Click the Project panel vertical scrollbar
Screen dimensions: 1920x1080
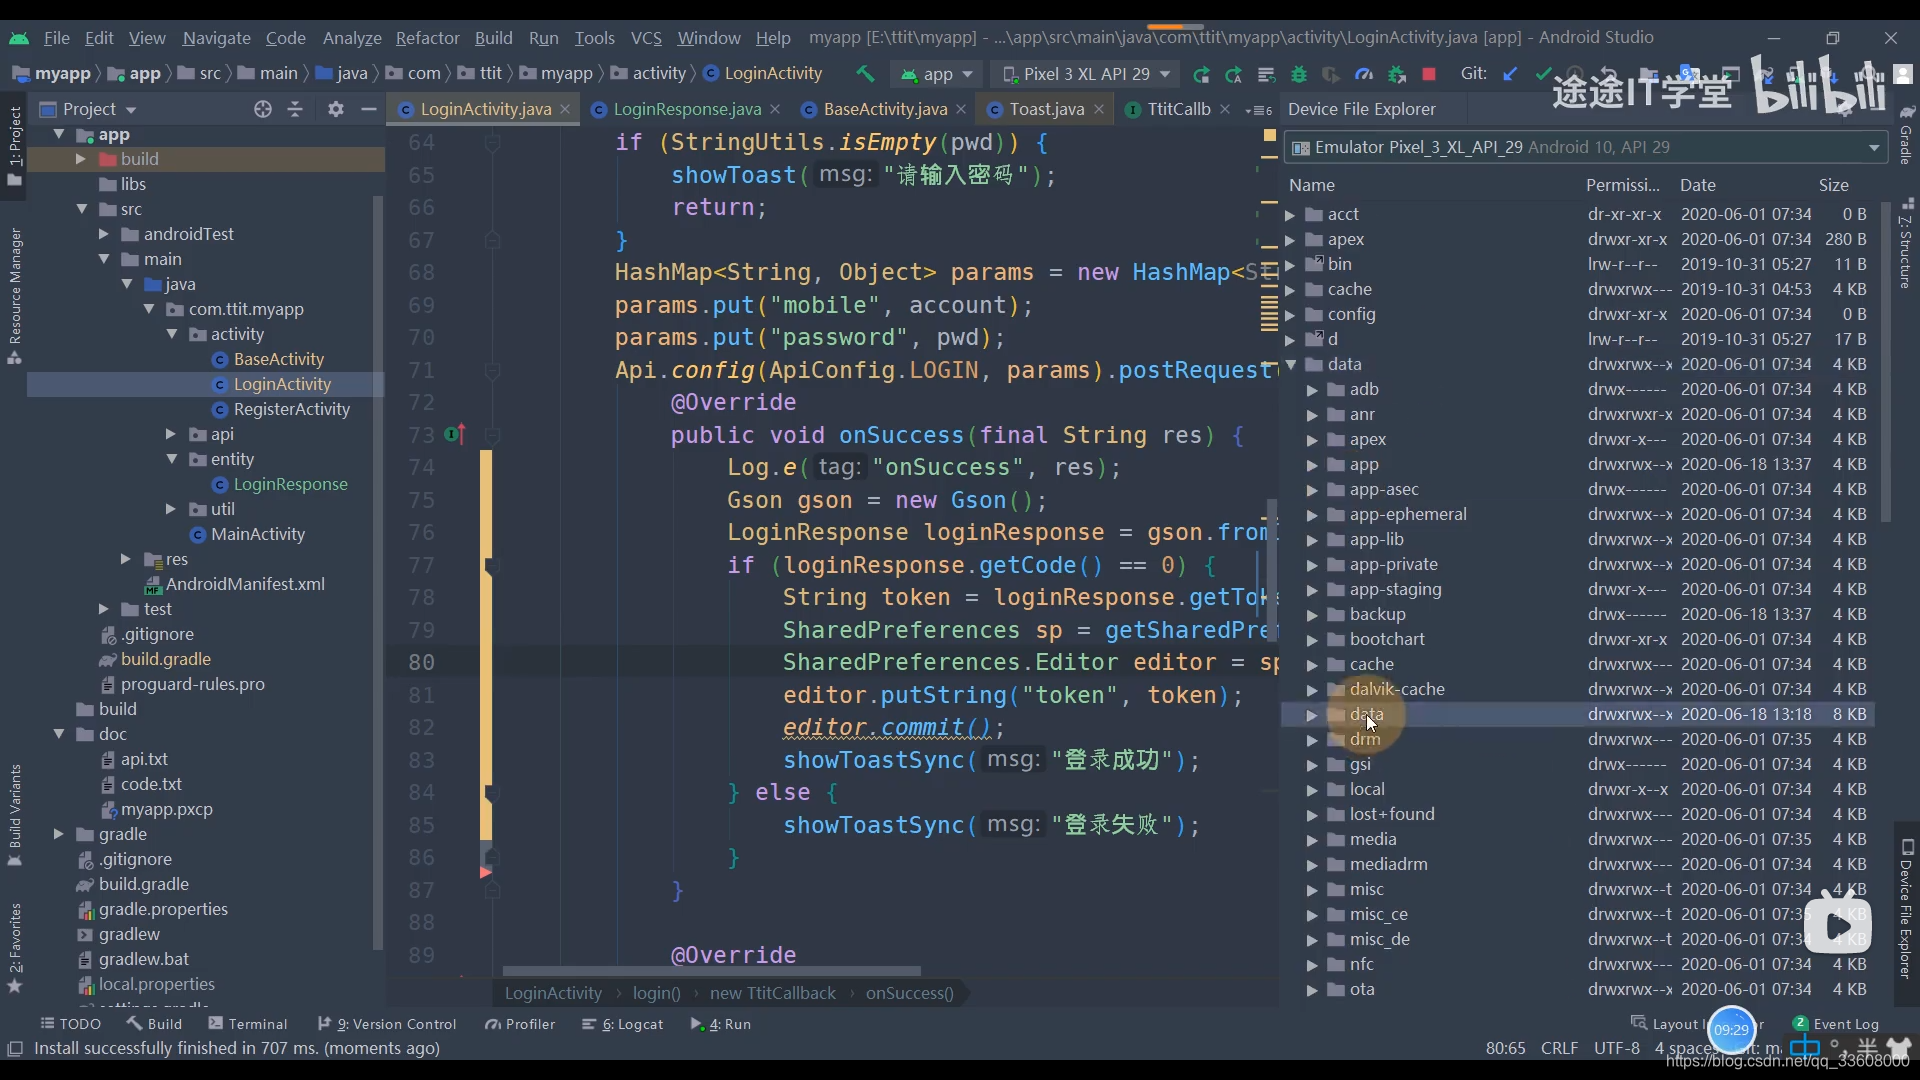point(378,572)
